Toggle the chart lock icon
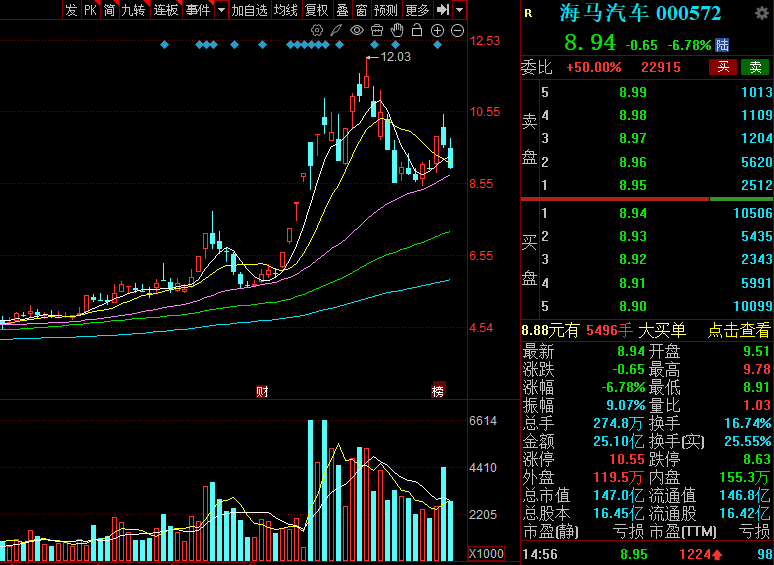 point(417,31)
